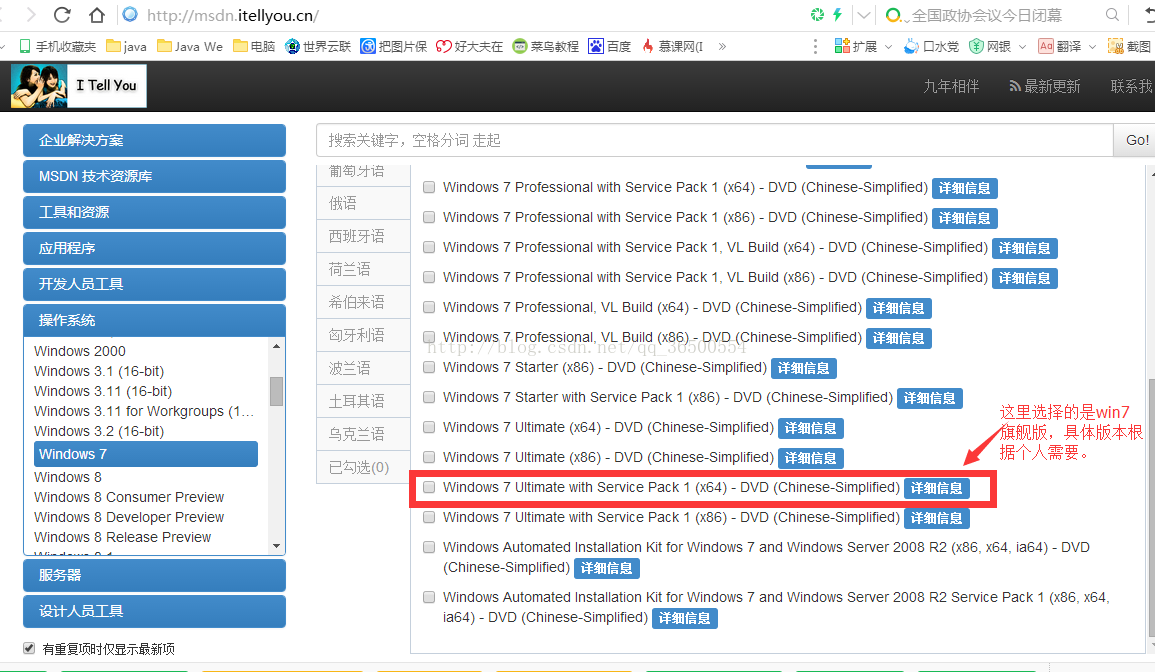The height and width of the screenshot is (672, 1155).
Task: Expand the 网银 dropdown arrow
Action: [1022, 47]
